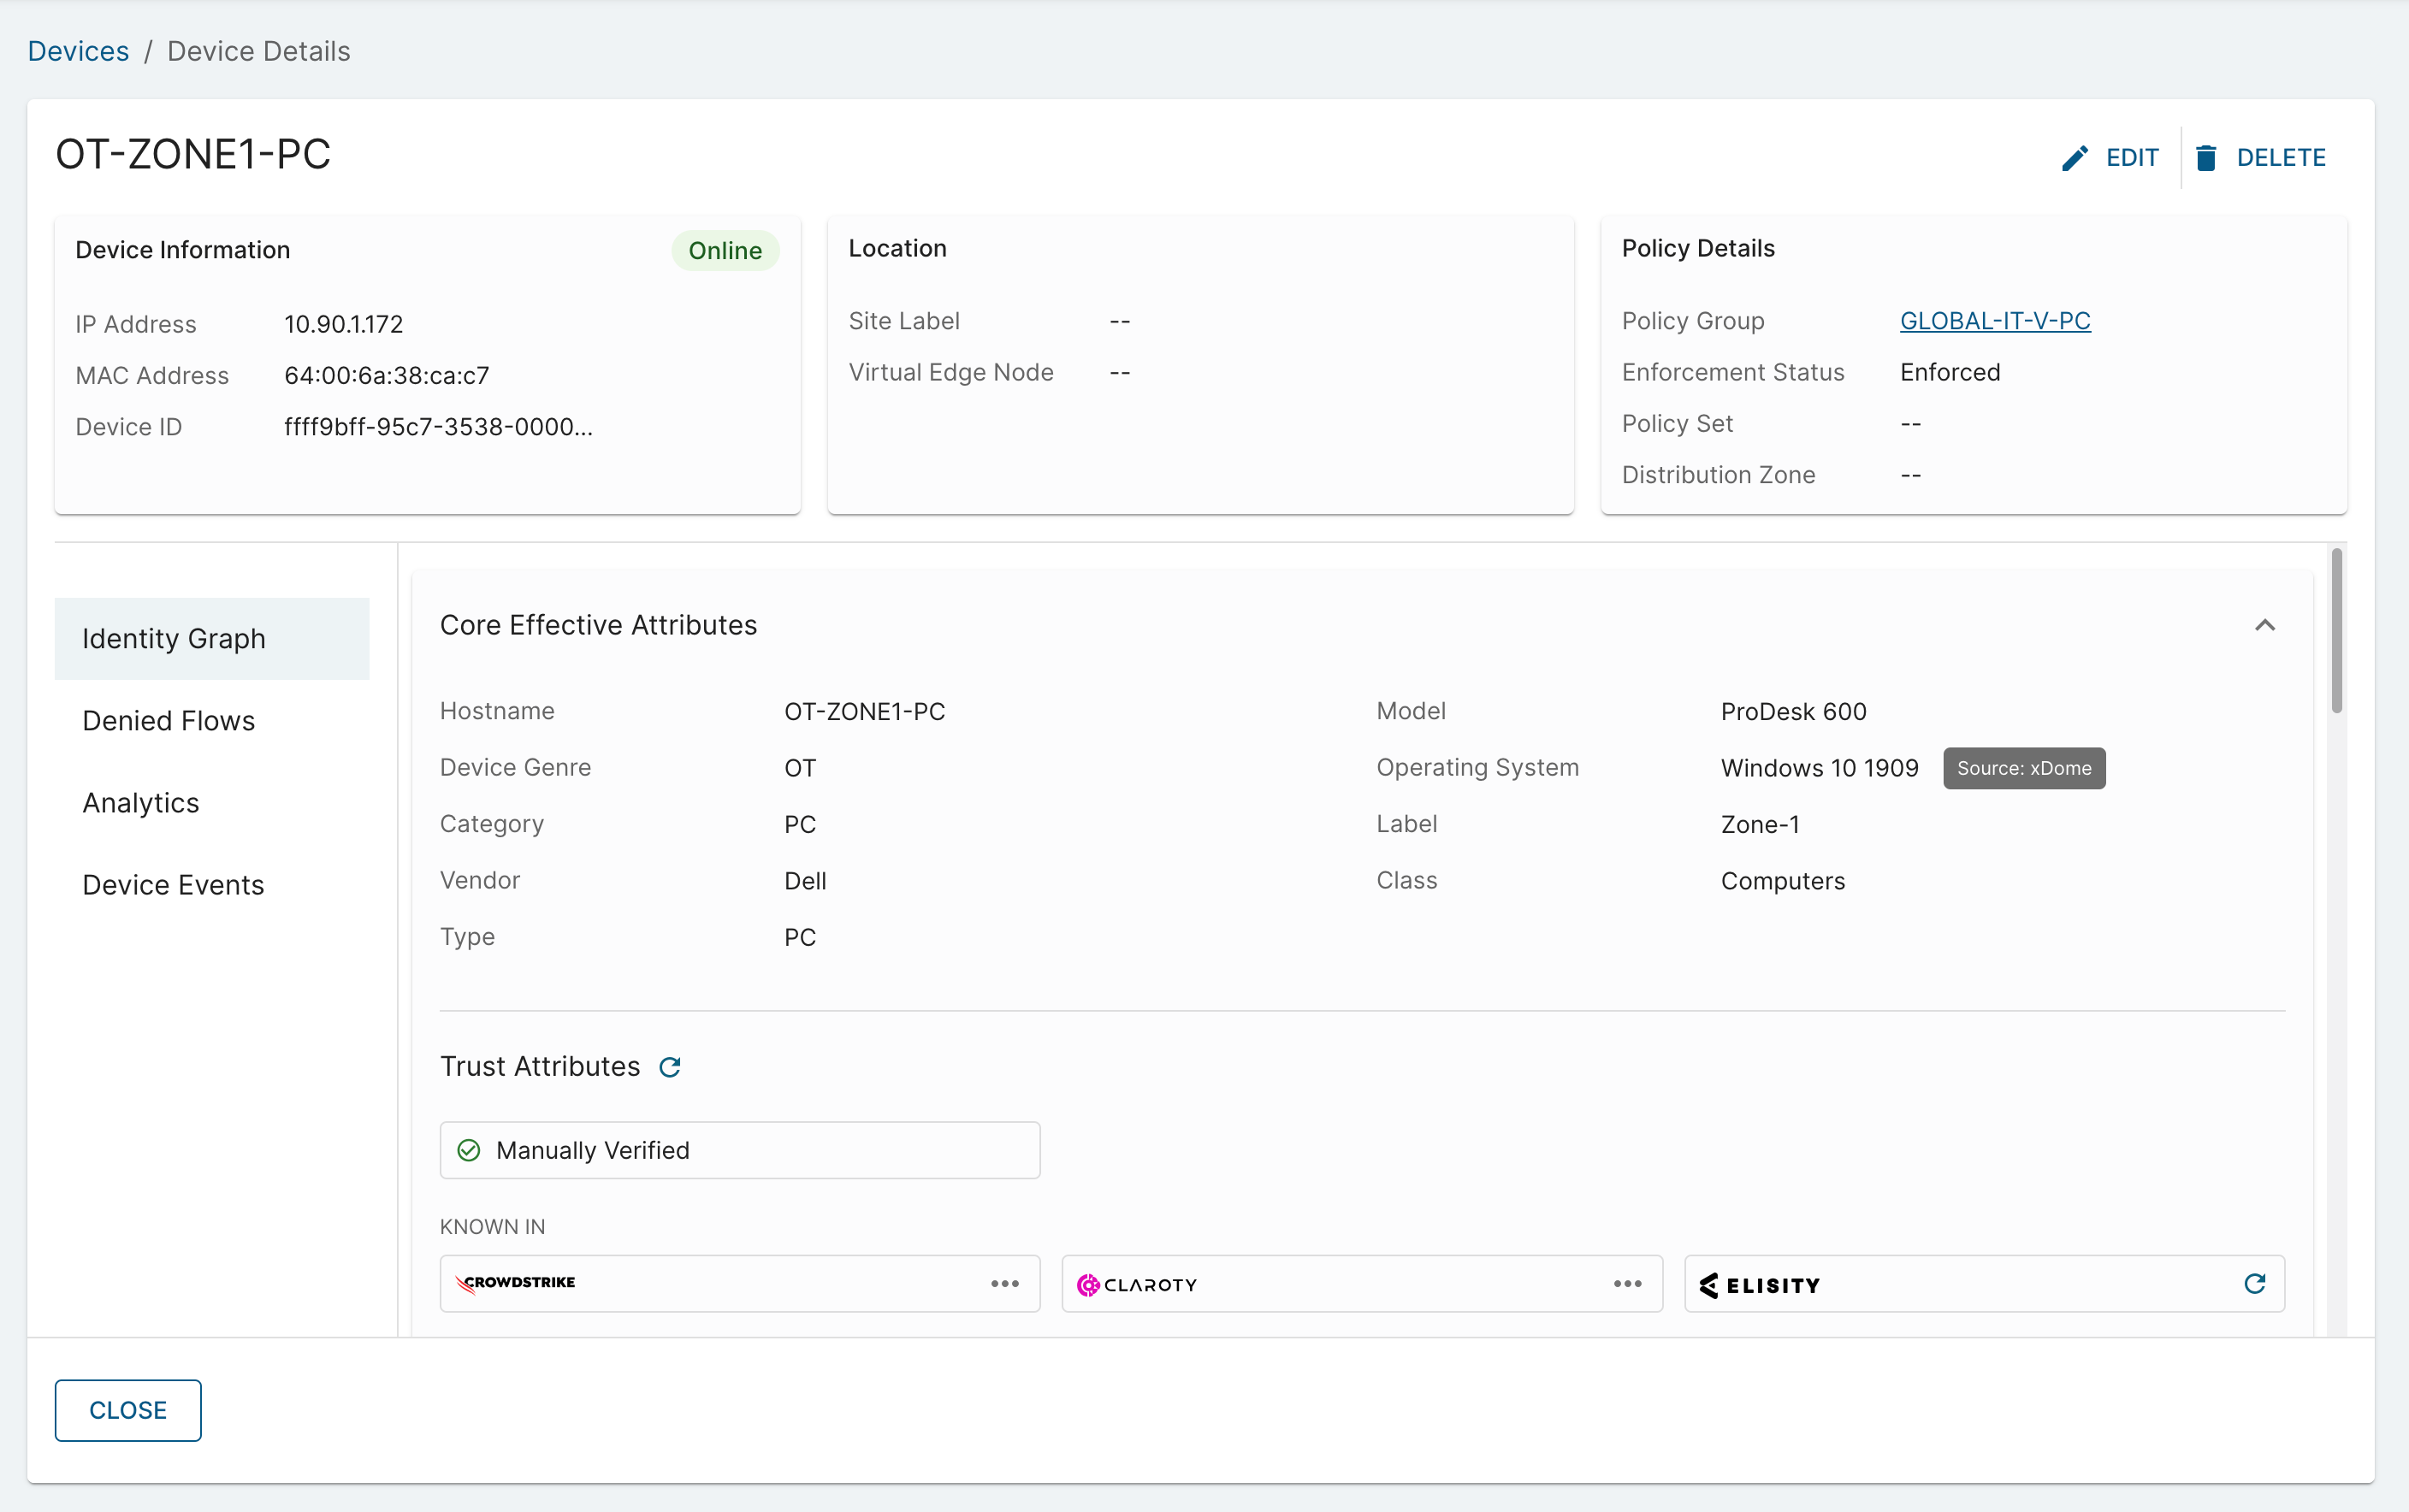Click the Manually Verified check icon
The width and height of the screenshot is (2409, 1512).
[x=468, y=1150]
